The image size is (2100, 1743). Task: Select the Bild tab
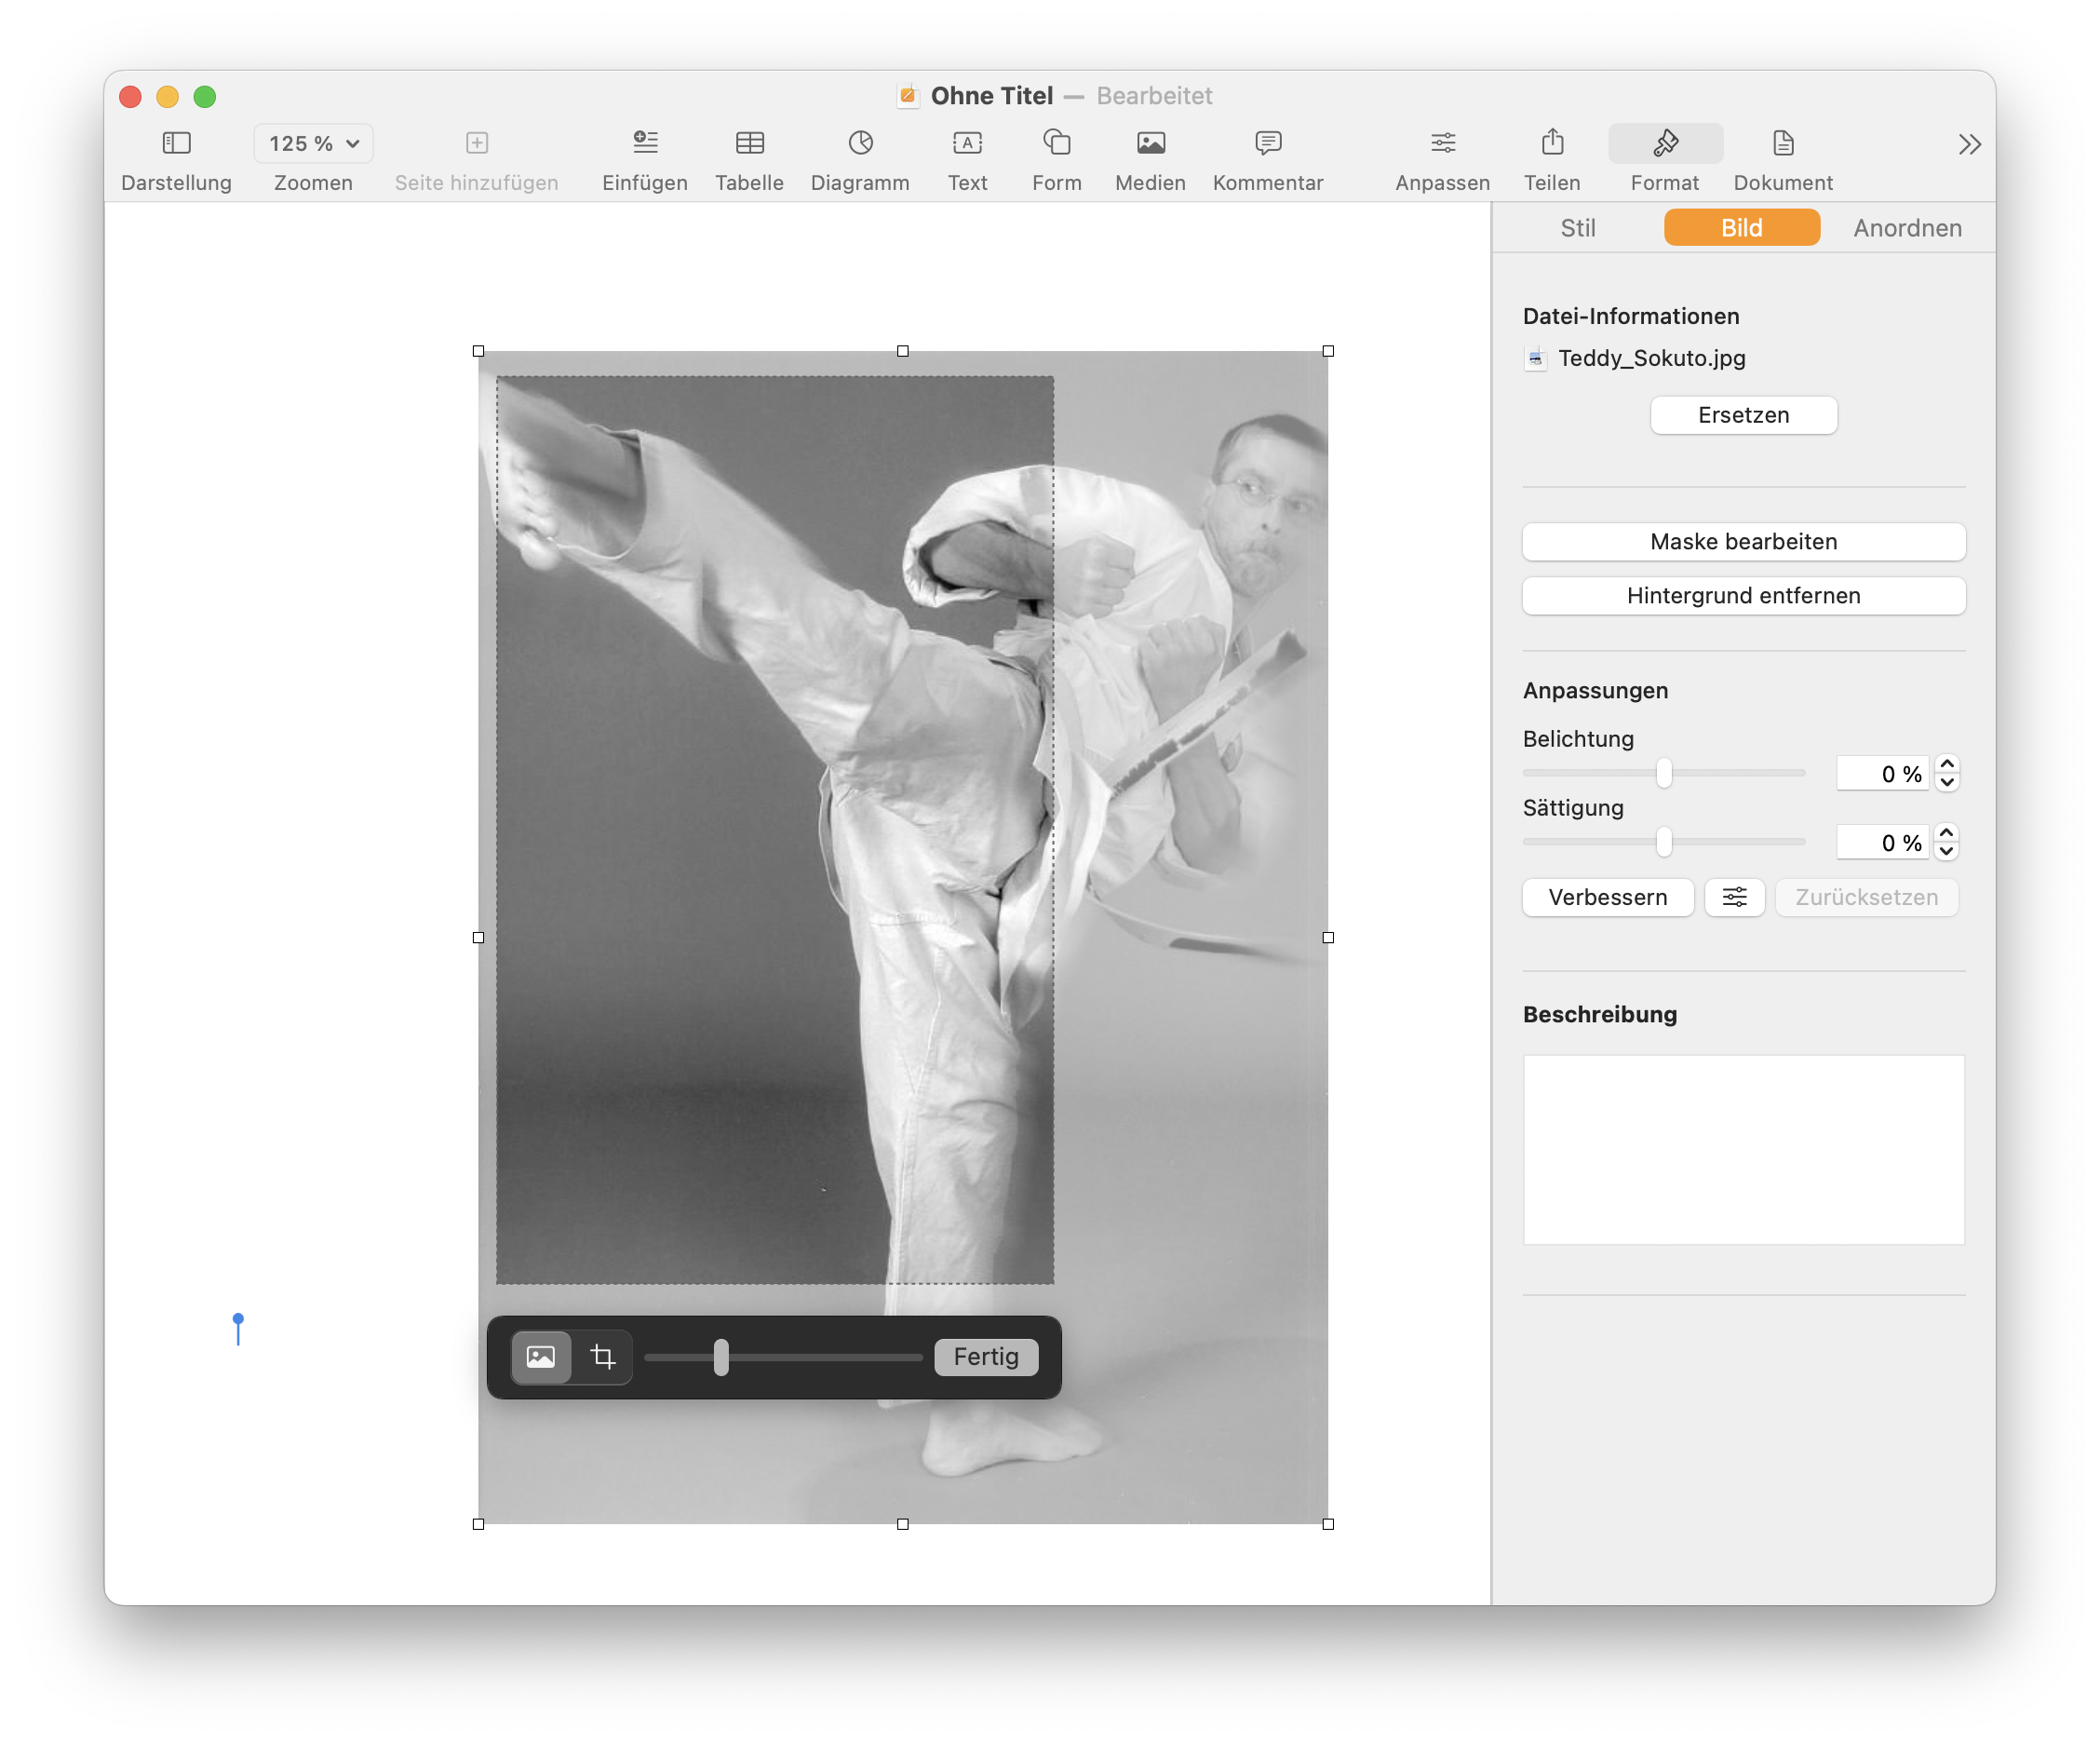[x=1741, y=228]
